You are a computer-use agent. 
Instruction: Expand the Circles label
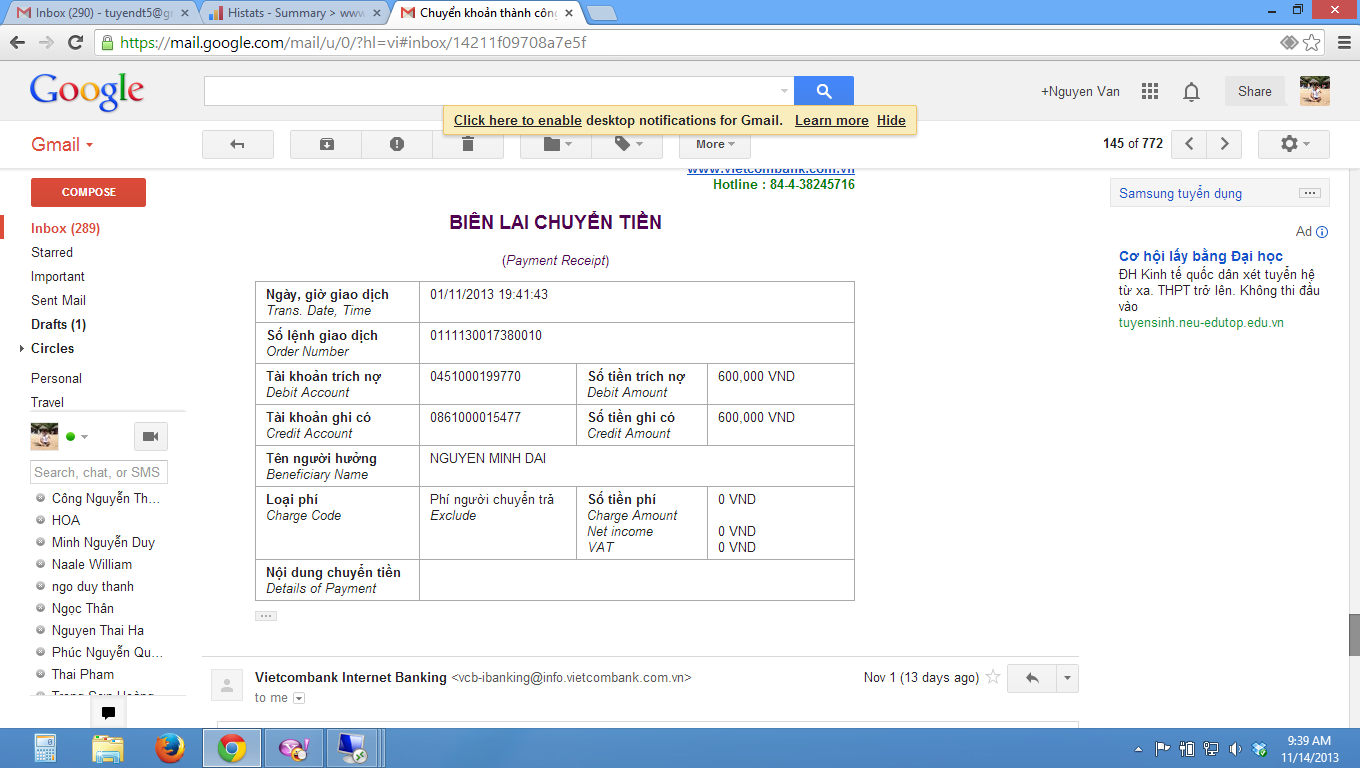pos(22,348)
